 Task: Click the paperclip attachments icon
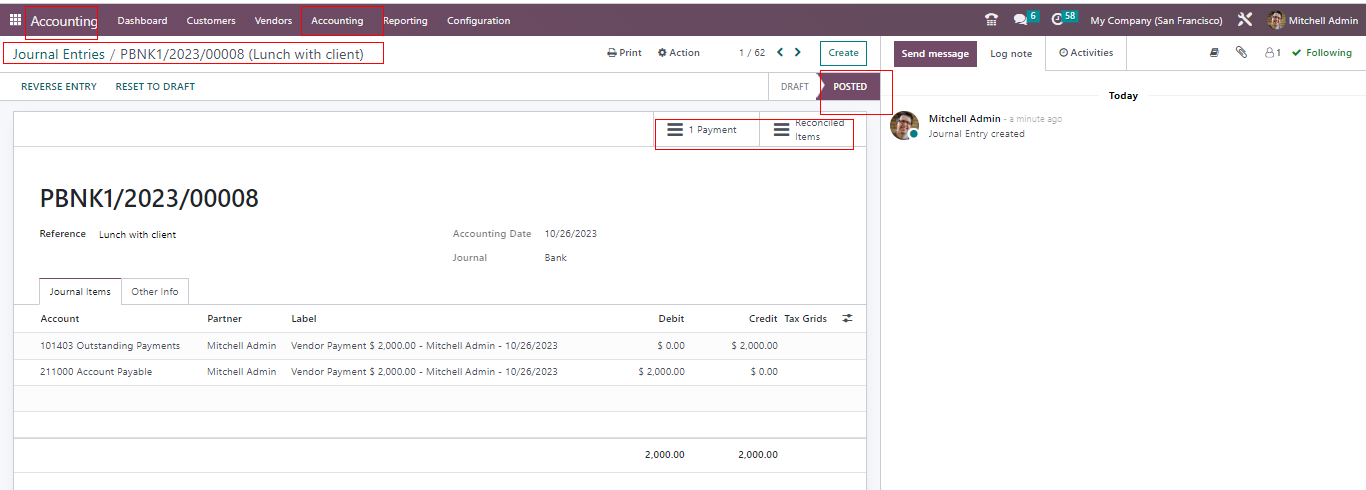click(x=1241, y=53)
